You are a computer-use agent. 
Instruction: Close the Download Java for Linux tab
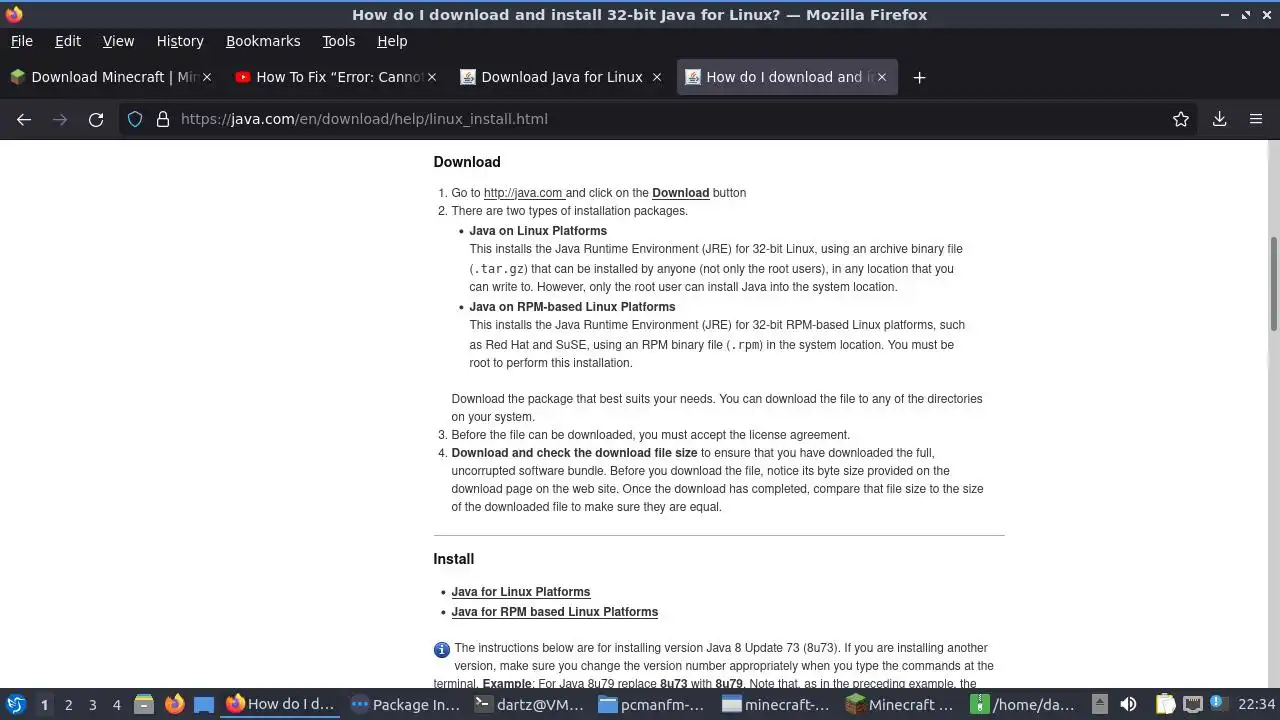[x=657, y=77]
